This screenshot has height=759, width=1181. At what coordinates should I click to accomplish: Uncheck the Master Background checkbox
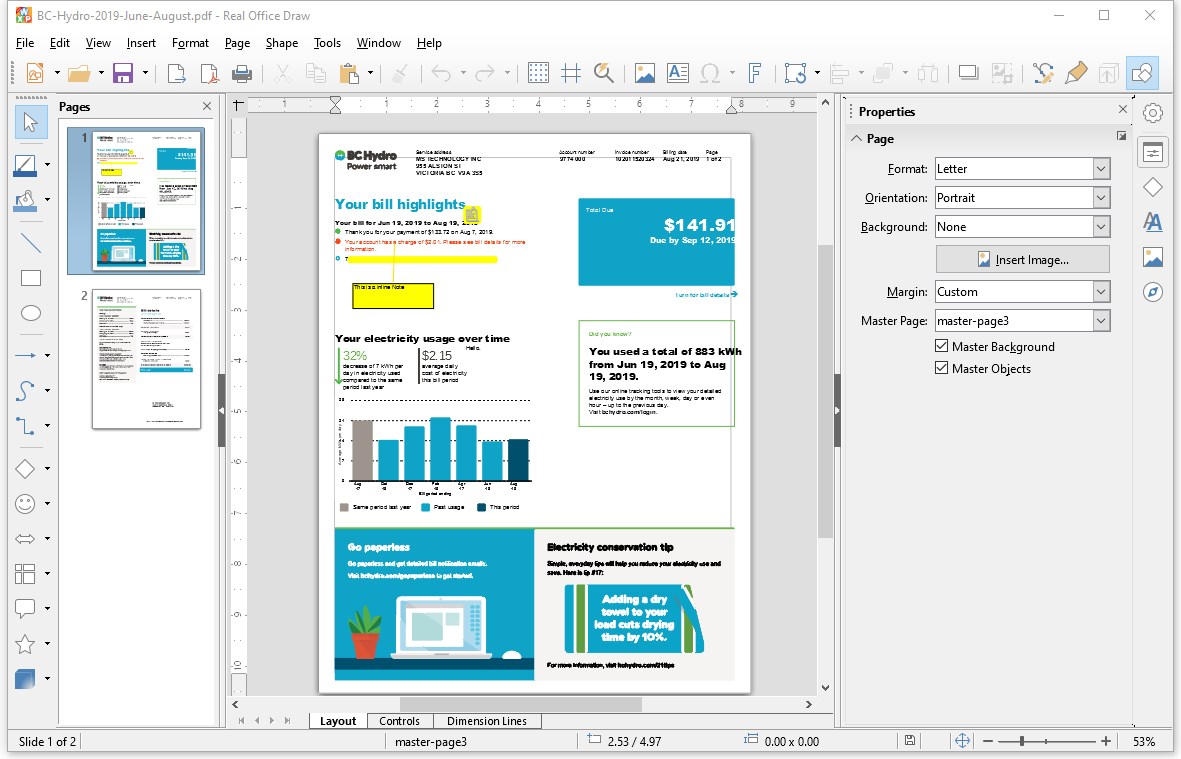point(941,346)
